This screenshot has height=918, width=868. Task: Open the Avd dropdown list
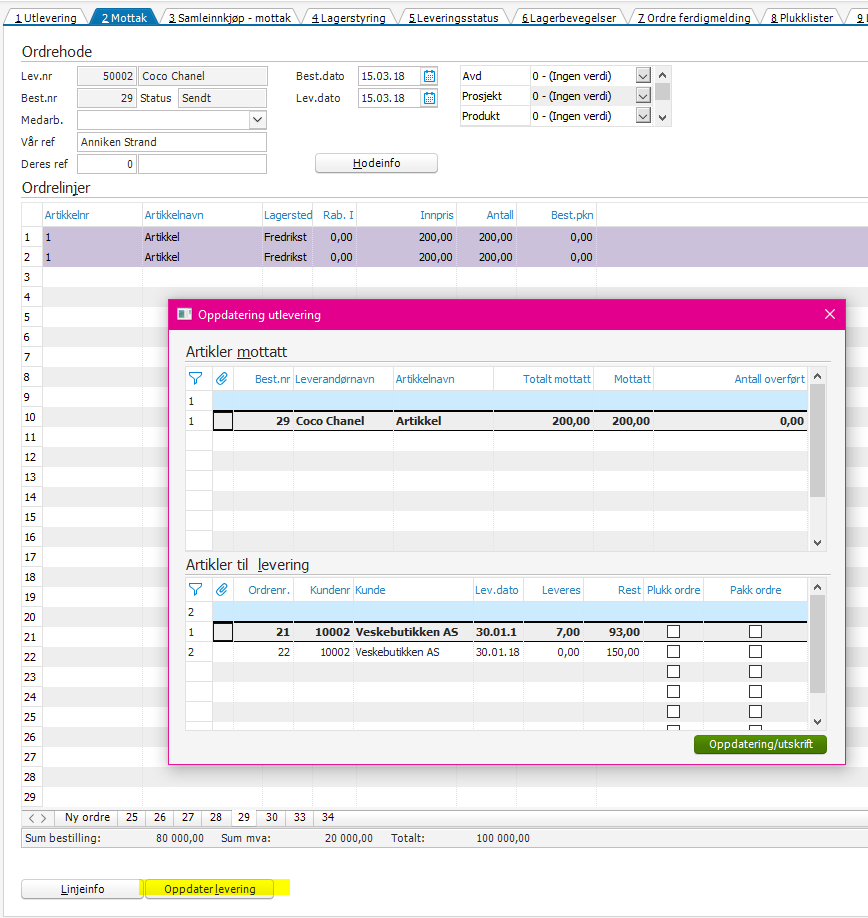tap(643, 76)
